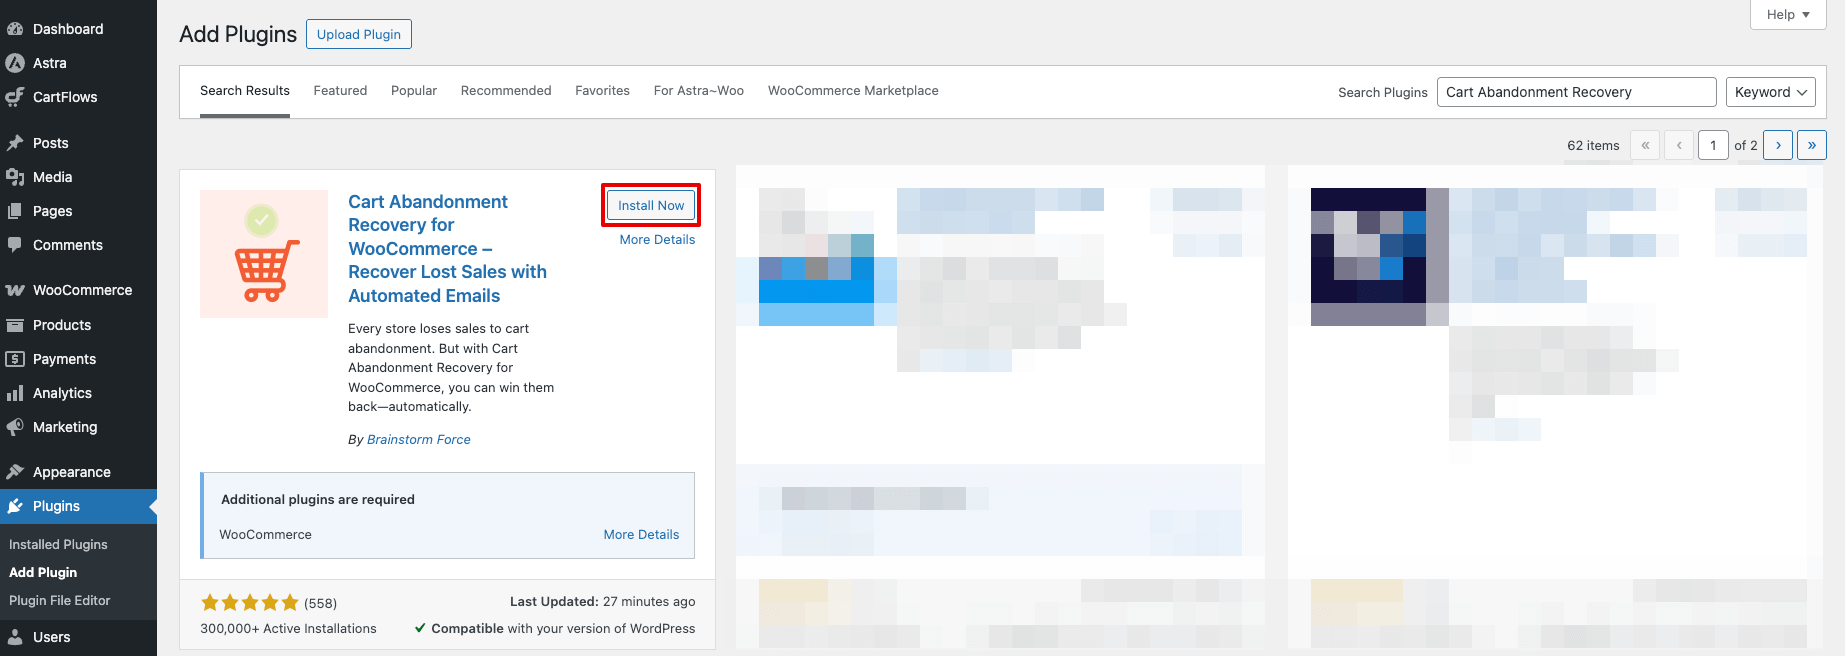Click Install Now for Cart Abandonment Recovery
Viewport: 1845px width, 656px height.
click(651, 205)
